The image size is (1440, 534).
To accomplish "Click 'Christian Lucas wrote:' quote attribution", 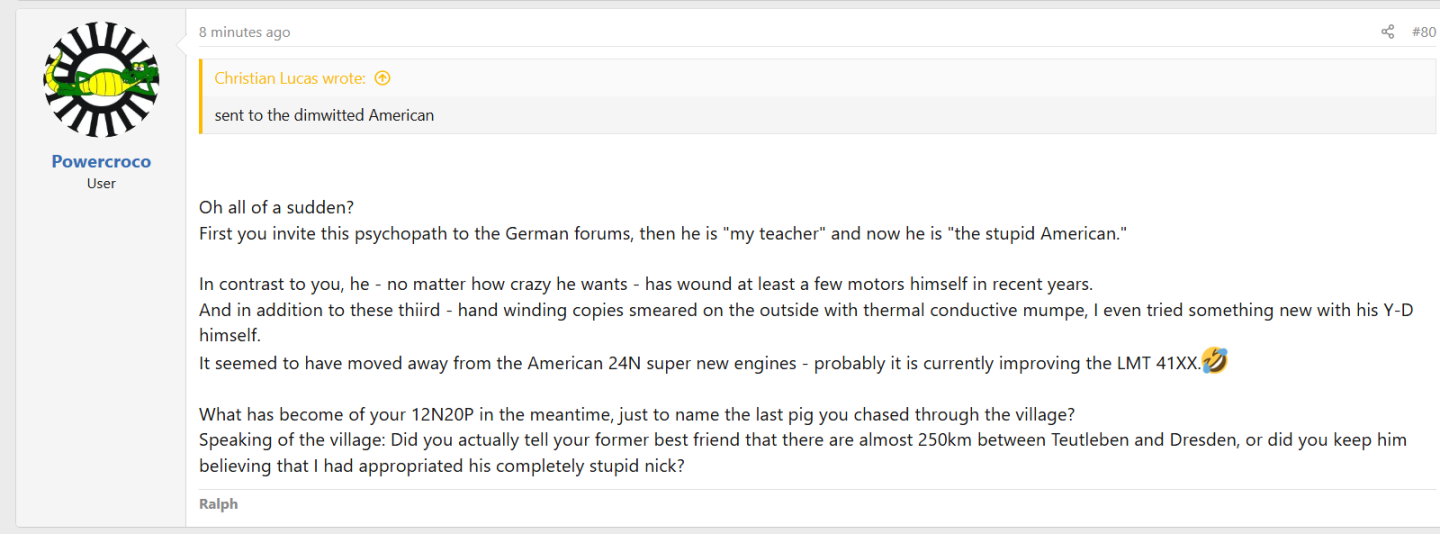I will (290, 78).
